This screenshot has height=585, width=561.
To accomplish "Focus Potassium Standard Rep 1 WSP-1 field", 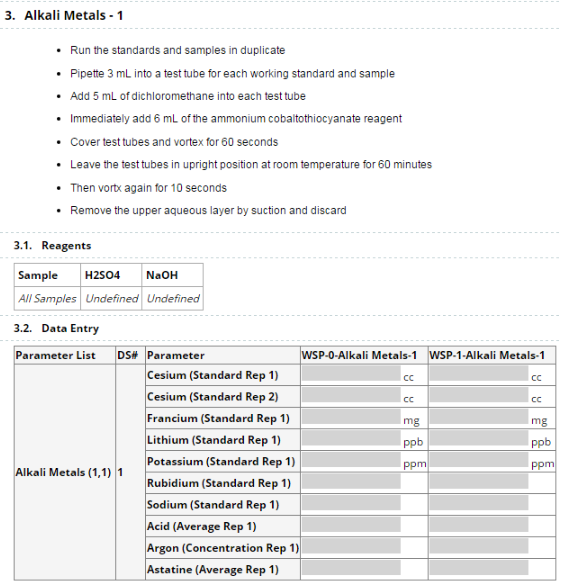I will coord(479,460).
